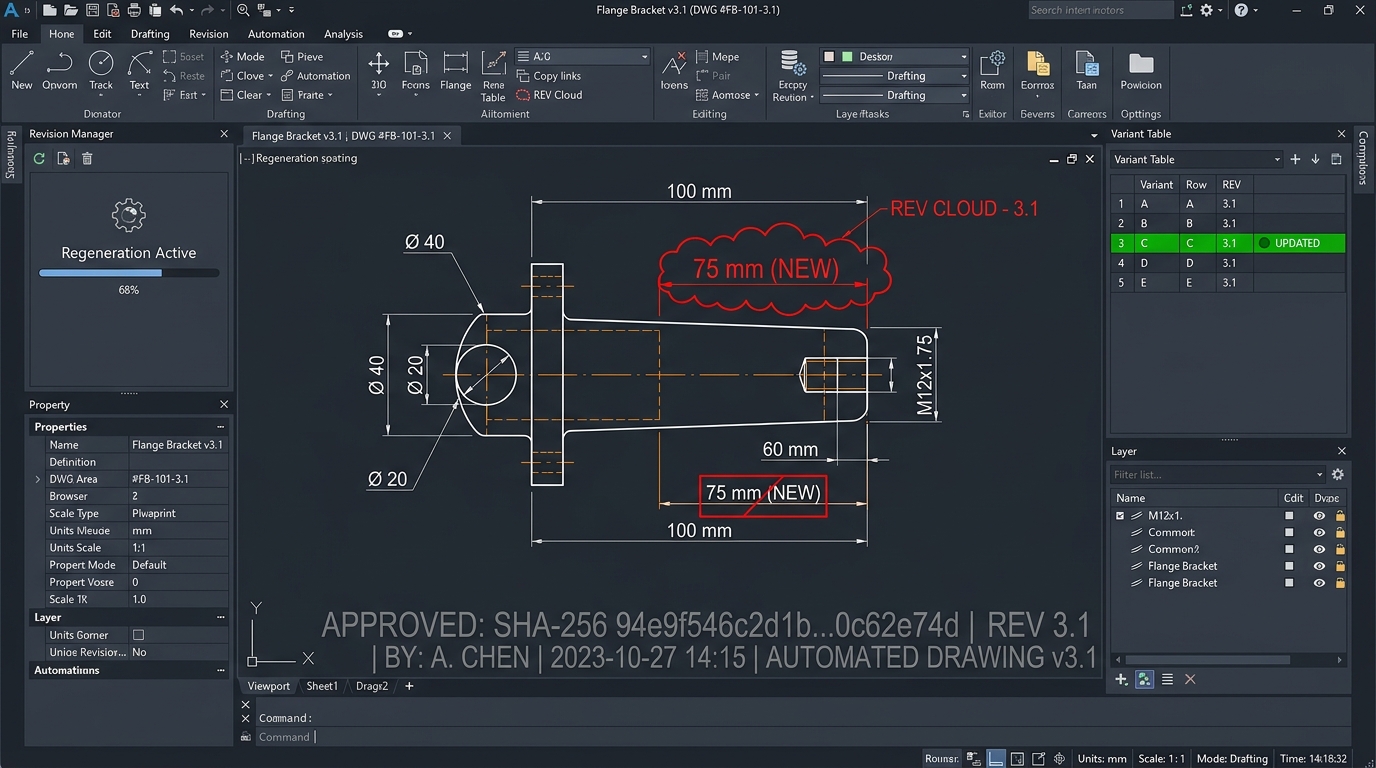Click the Copy links tool
This screenshot has height=768, width=1376.
[548, 76]
